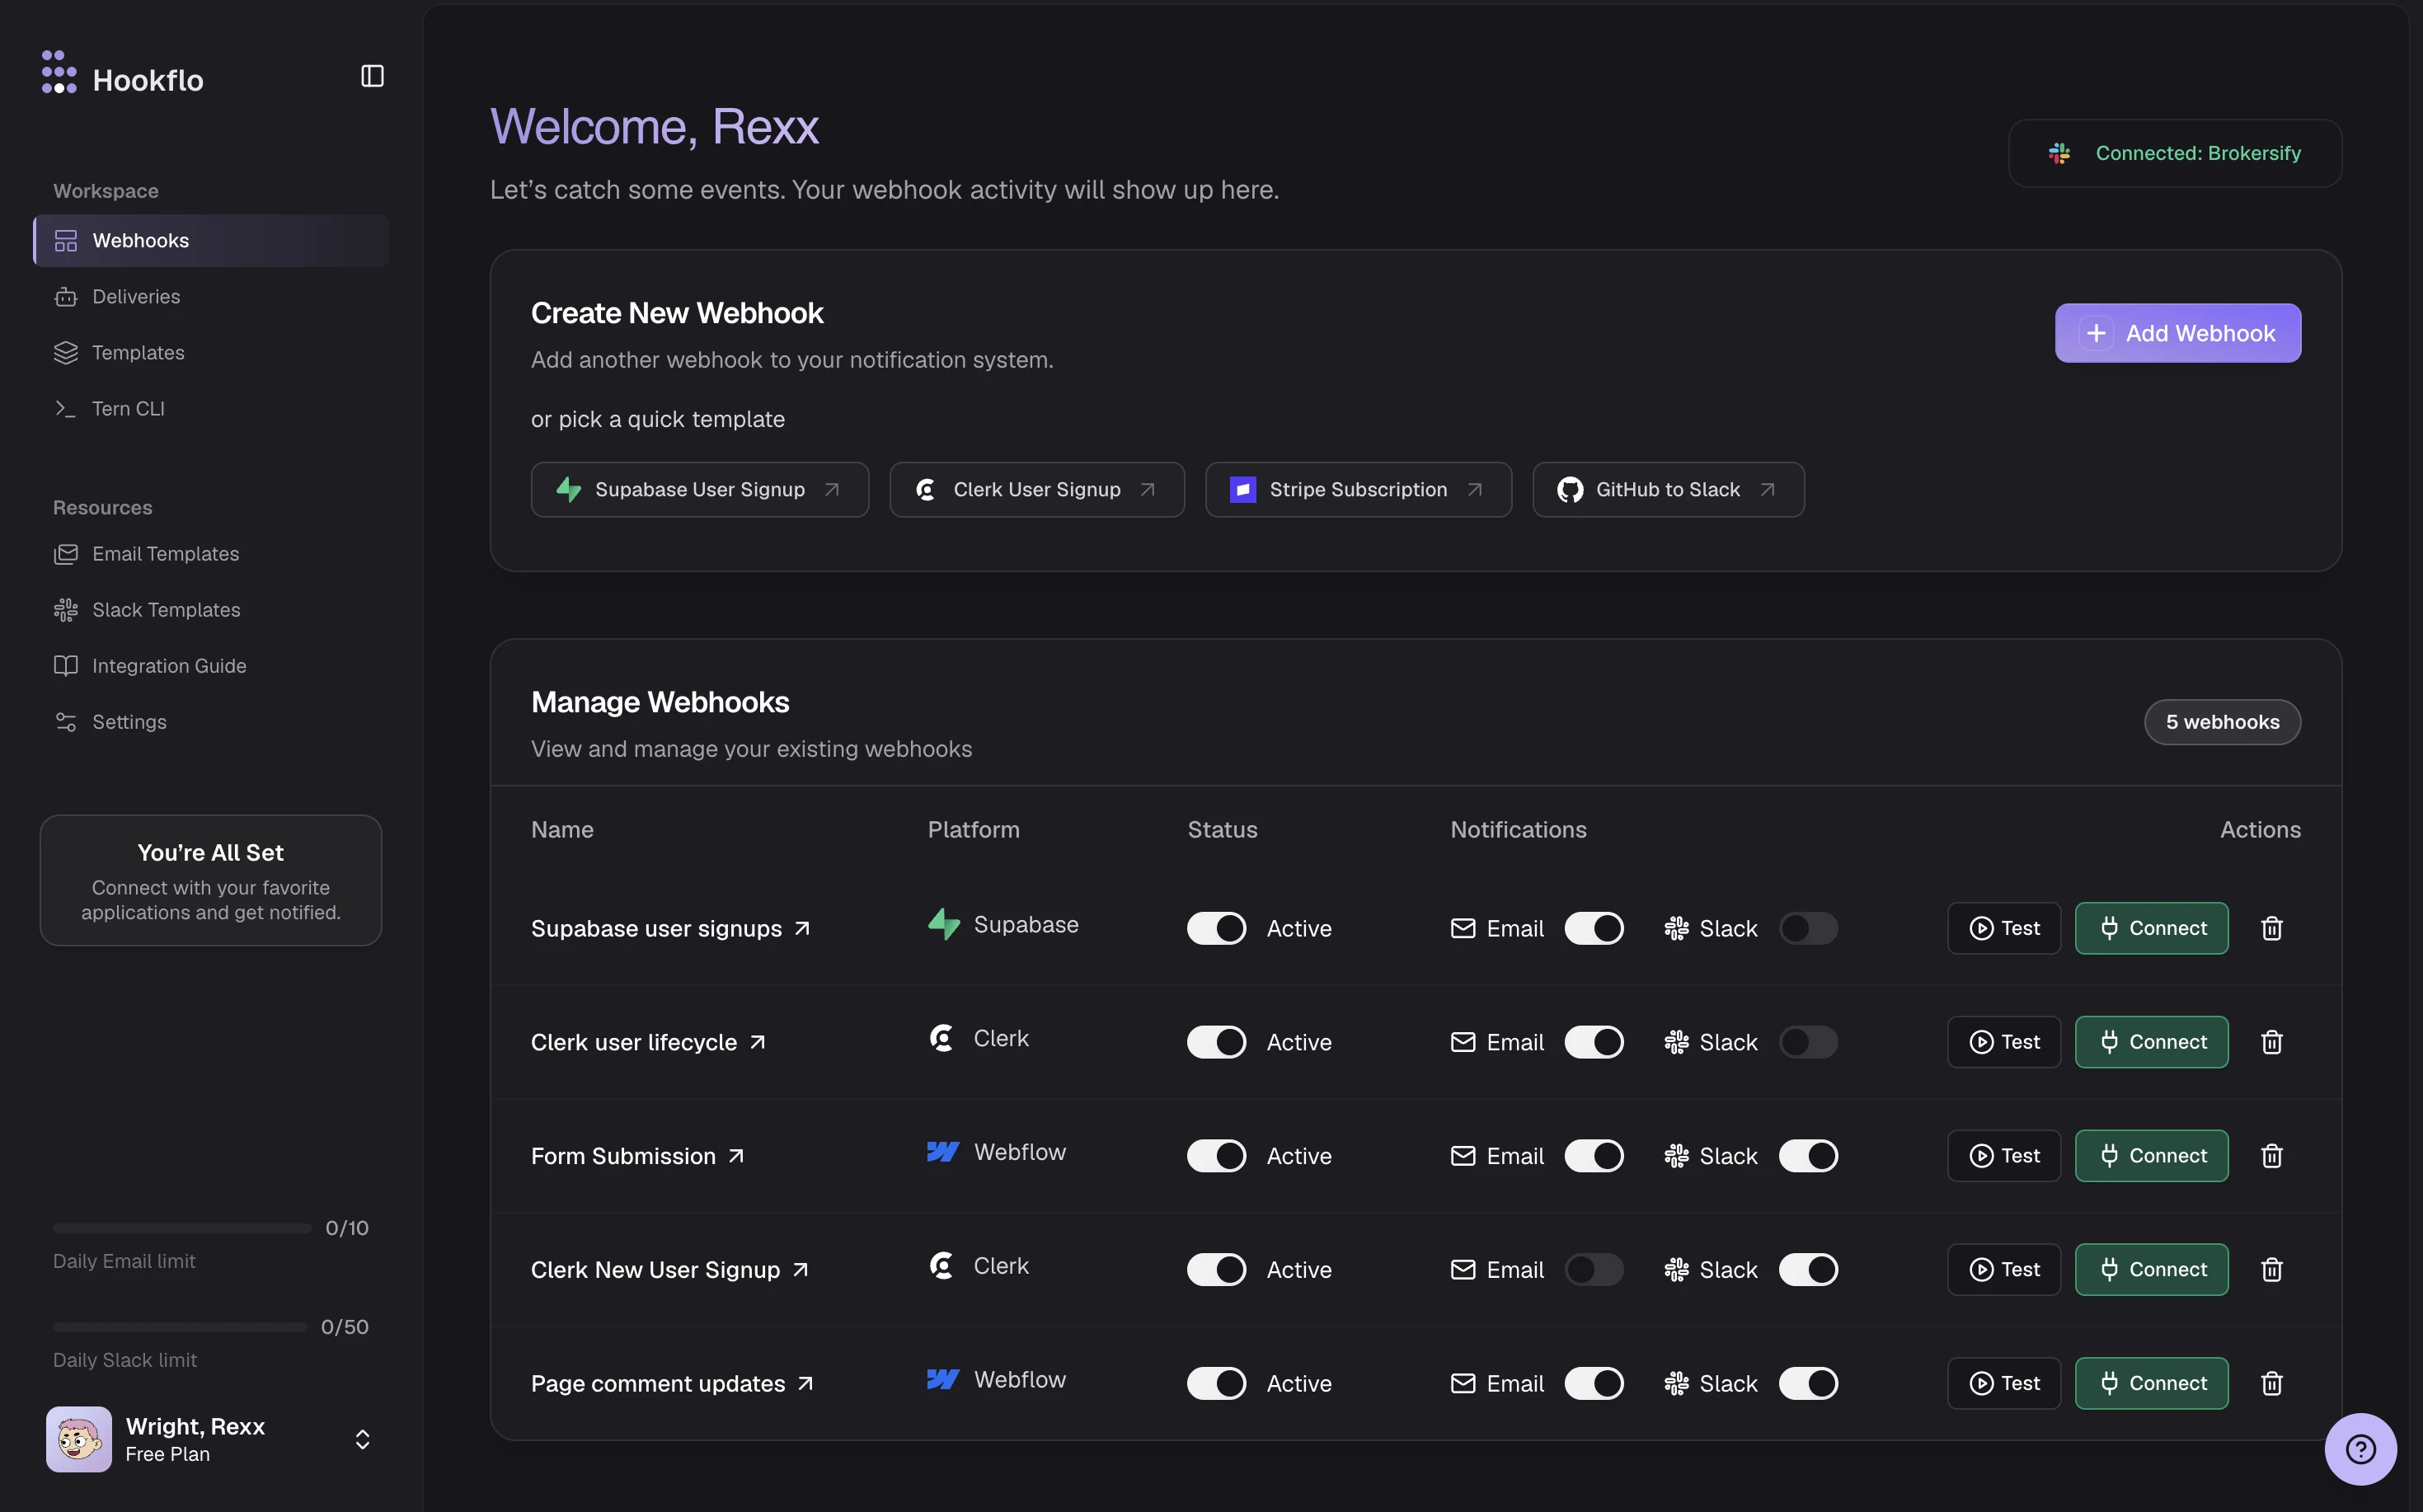Connect the Page comment updates webhook
This screenshot has width=2423, height=1512.
click(x=2151, y=1383)
